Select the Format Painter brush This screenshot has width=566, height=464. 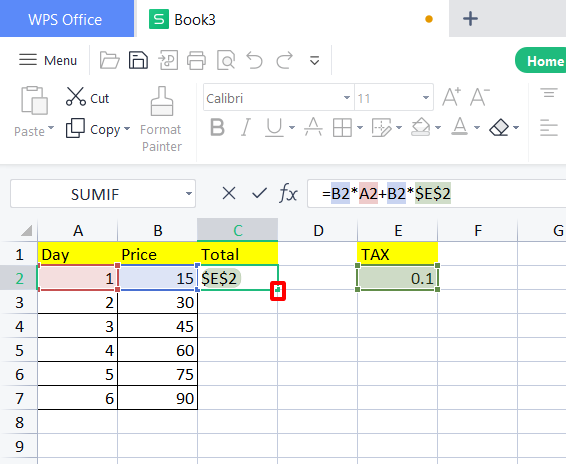pyautogui.click(x=161, y=119)
